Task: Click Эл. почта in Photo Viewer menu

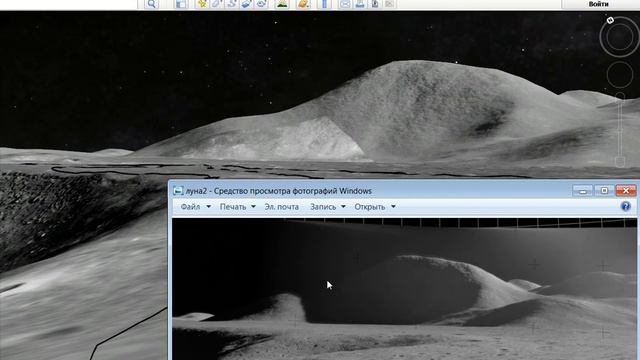Action: tap(282, 207)
